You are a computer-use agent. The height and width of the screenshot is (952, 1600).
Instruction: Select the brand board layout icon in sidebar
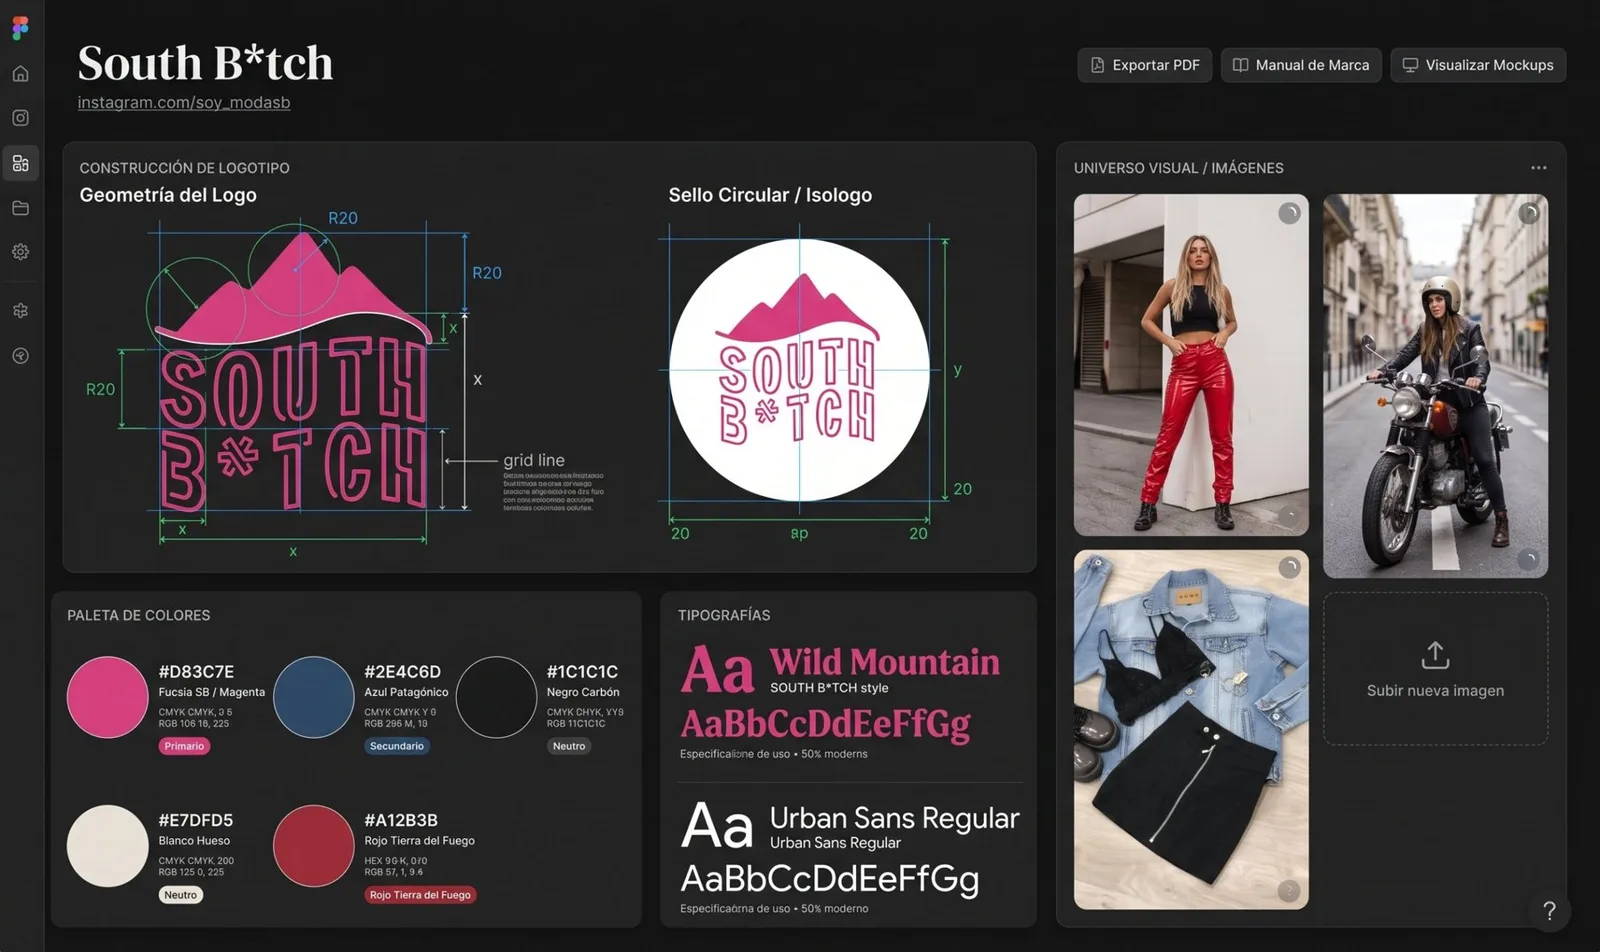(x=20, y=163)
